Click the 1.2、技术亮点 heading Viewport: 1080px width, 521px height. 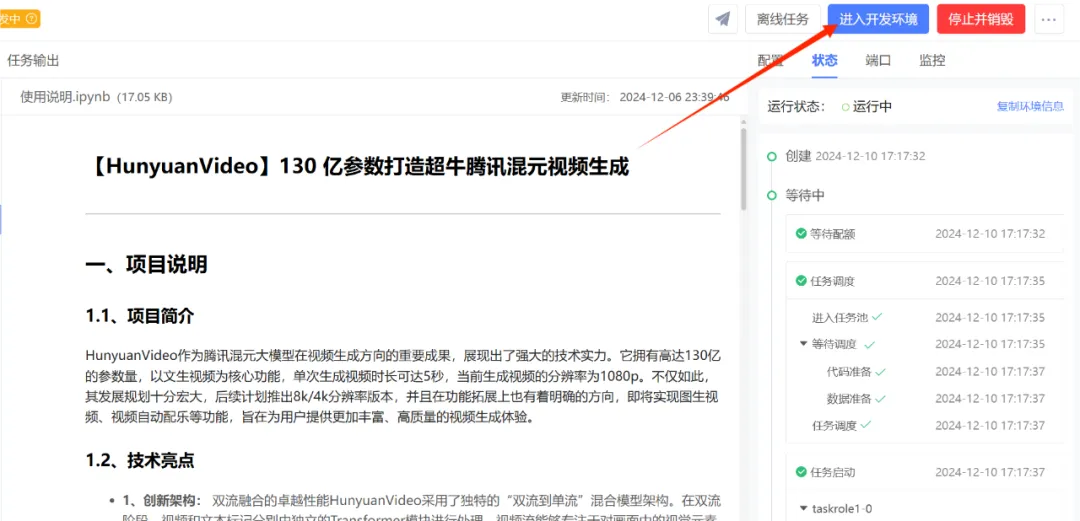coord(140,461)
